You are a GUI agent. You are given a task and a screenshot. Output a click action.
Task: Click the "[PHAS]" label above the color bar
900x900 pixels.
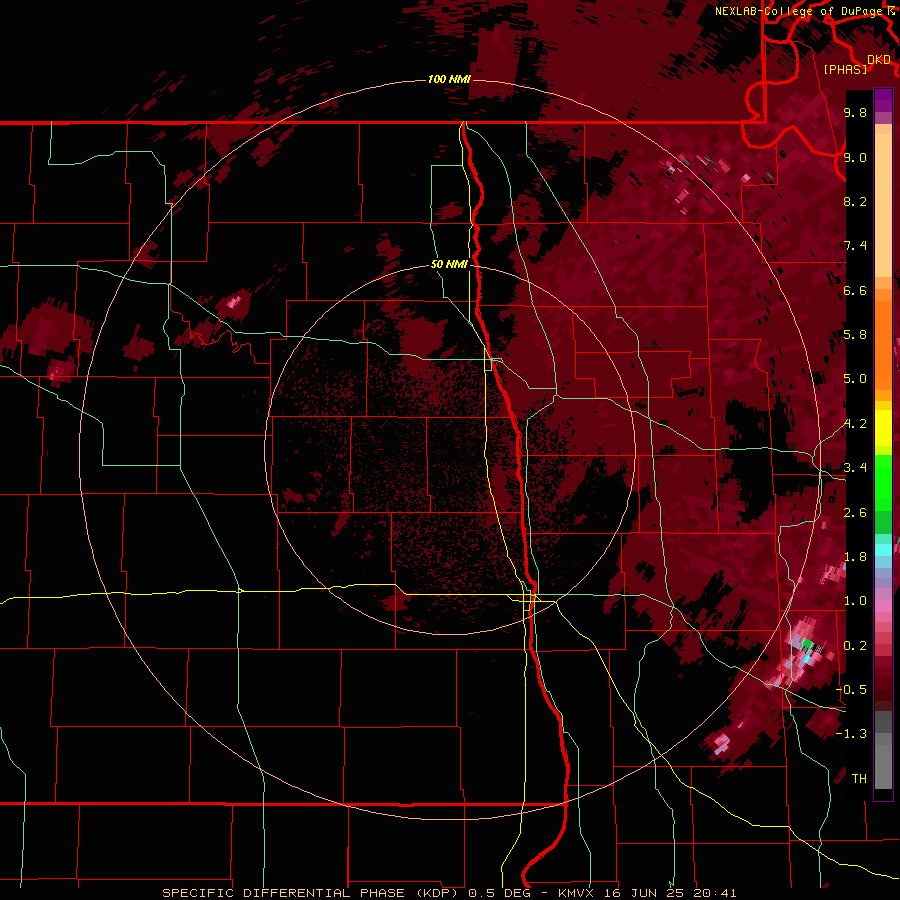(x=845, y=69)
